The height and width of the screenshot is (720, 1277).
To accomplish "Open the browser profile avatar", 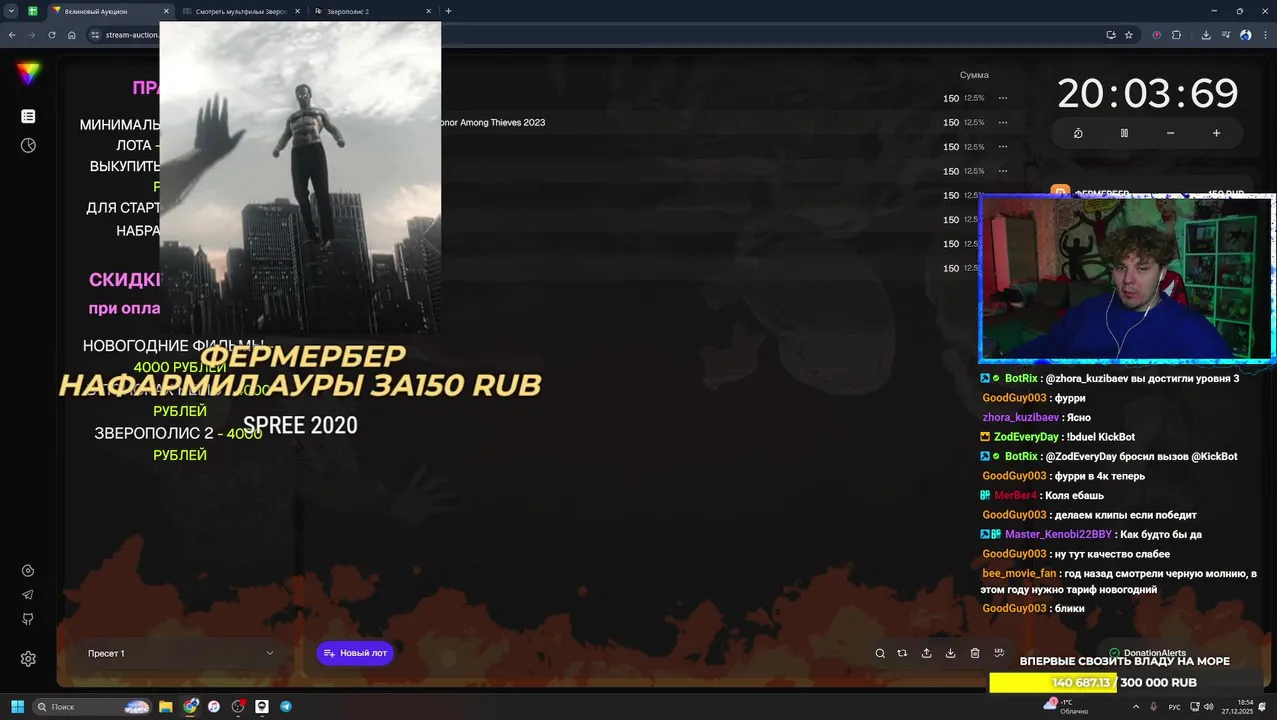I will click(x=1245, y=35).
